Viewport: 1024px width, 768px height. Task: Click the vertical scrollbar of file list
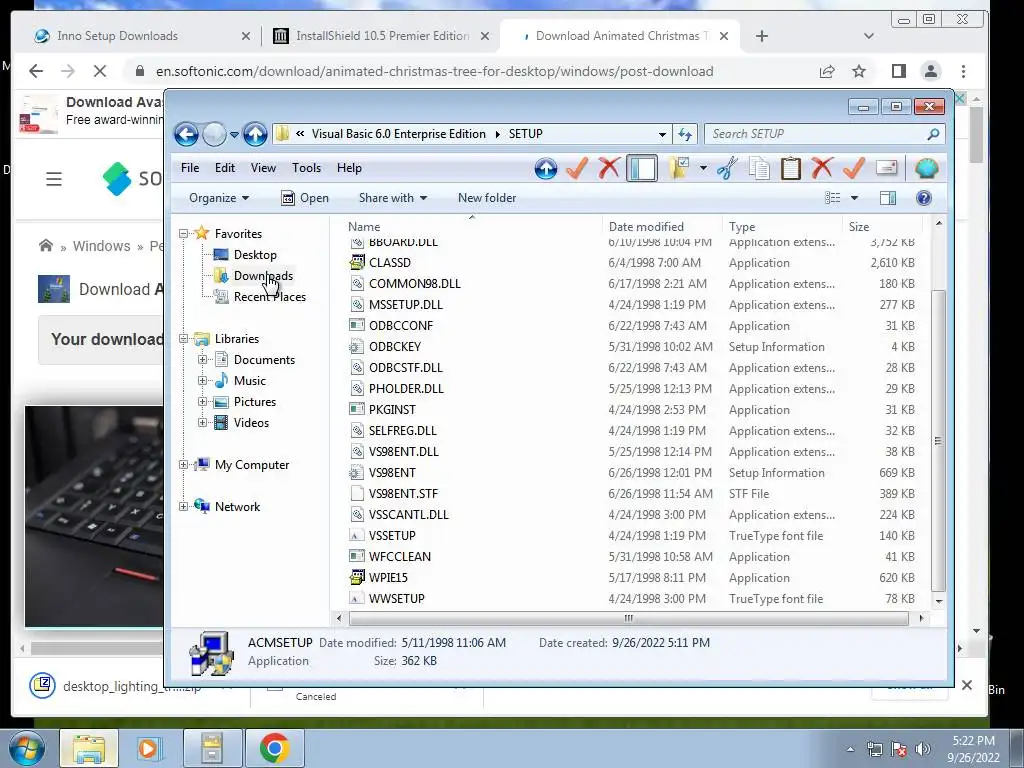pos(938,441)
